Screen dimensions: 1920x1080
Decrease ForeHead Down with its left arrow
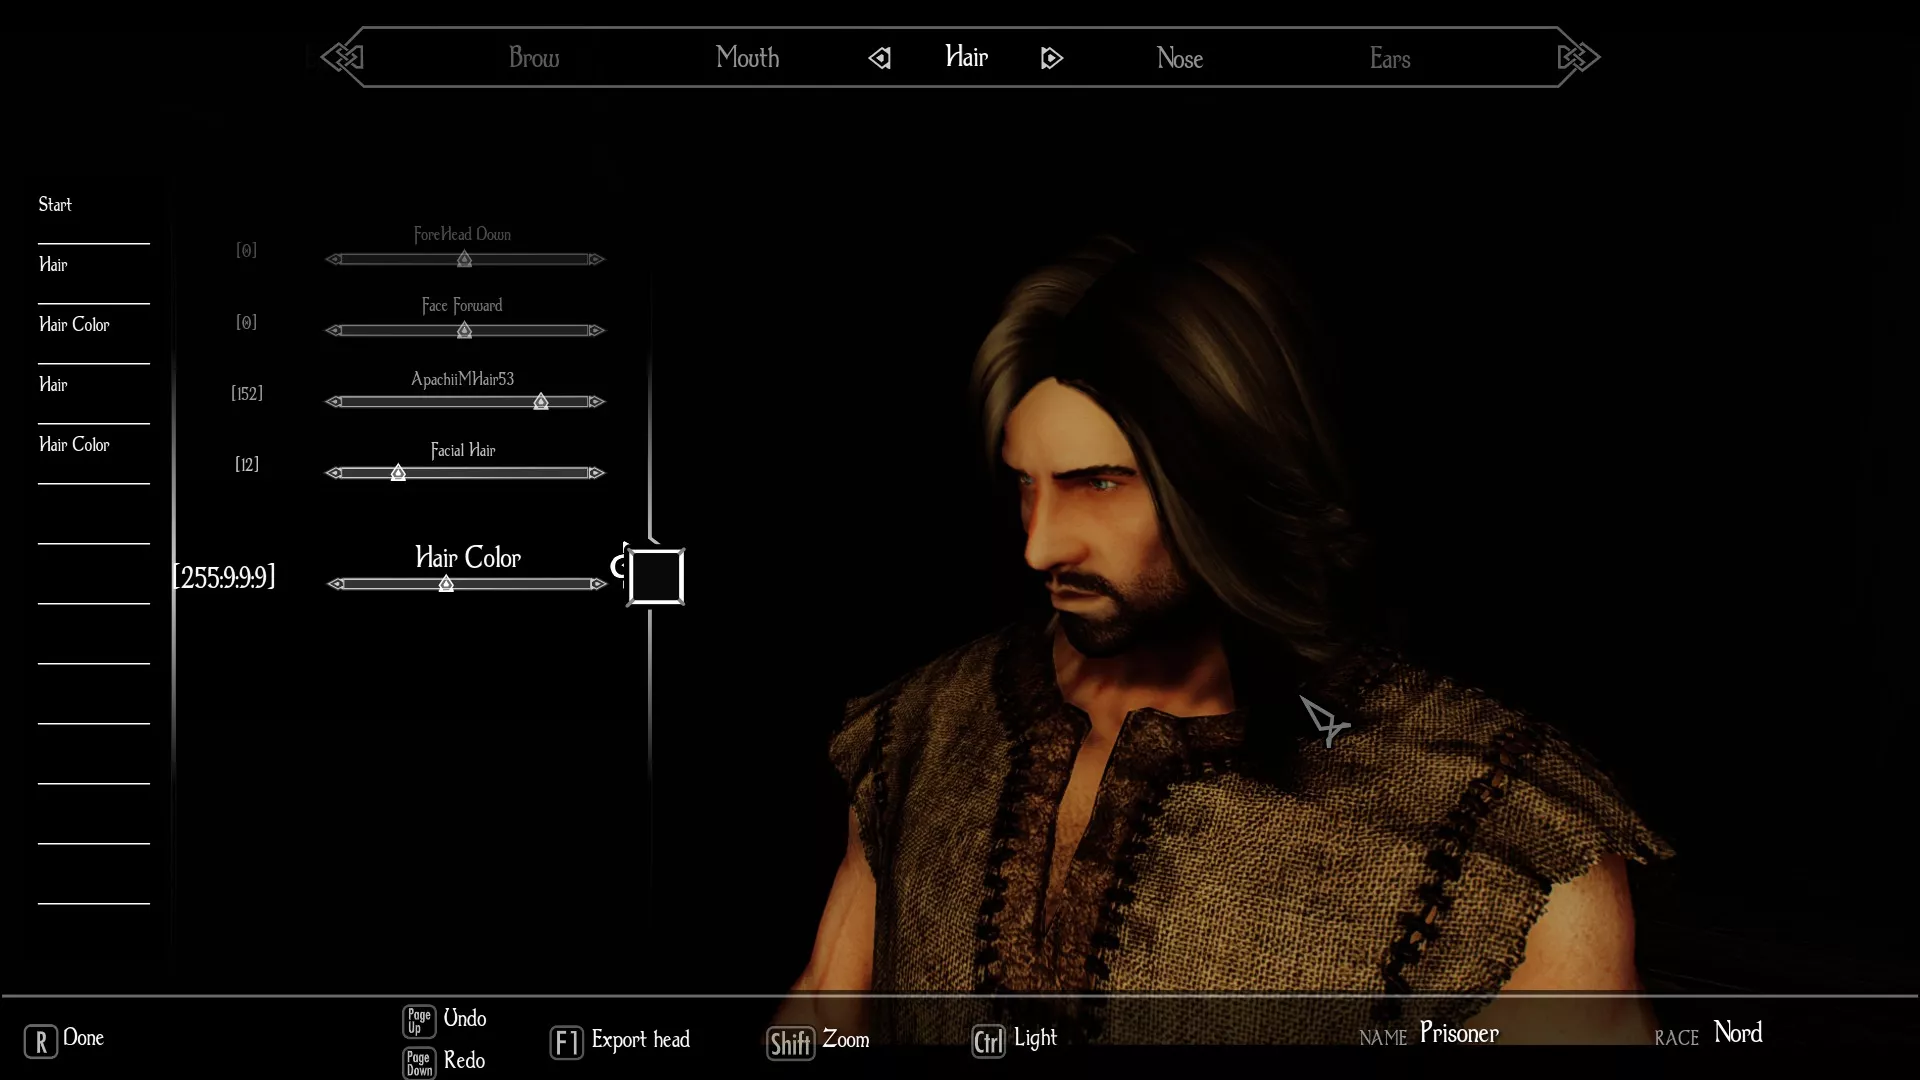[334, 259]
